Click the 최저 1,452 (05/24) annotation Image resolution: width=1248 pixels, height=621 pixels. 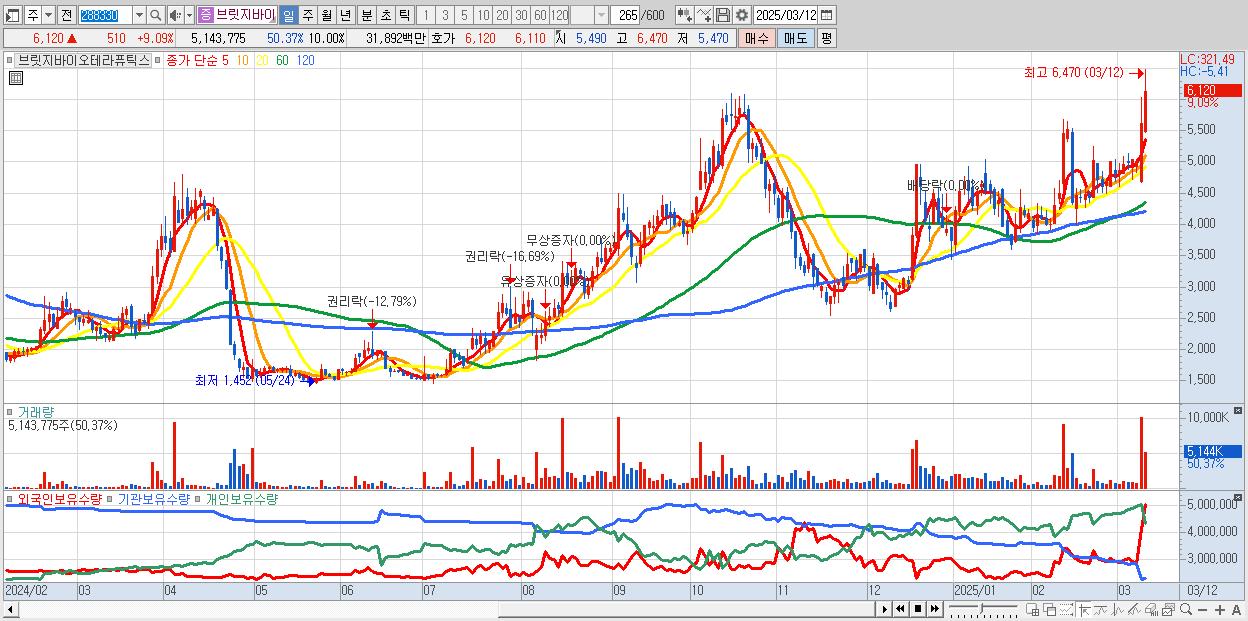(245, 381)
